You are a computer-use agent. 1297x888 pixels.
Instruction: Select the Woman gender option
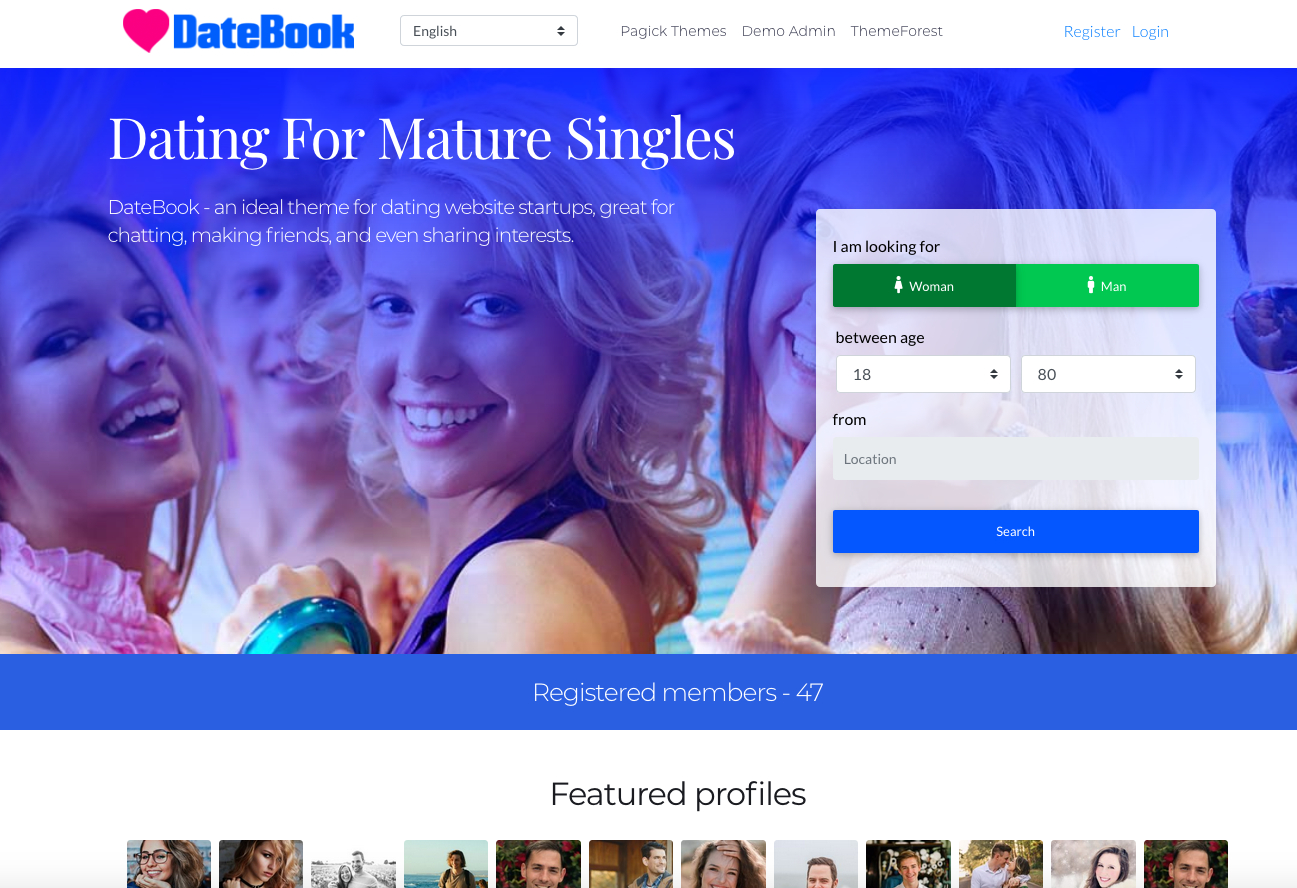pos(924,285)
